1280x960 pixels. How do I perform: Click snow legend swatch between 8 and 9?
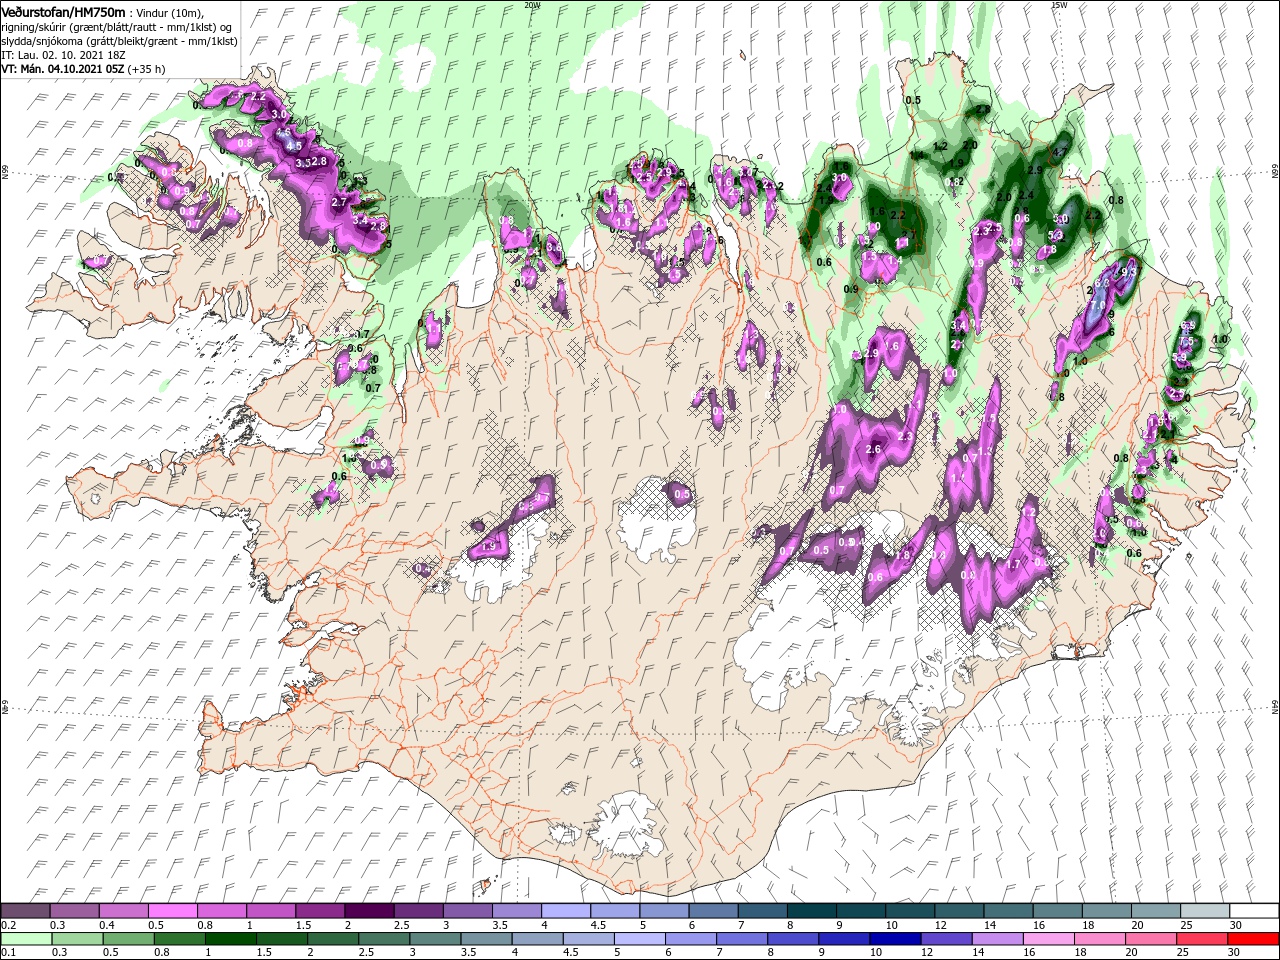pyautogui.click(x=812, y=911)
